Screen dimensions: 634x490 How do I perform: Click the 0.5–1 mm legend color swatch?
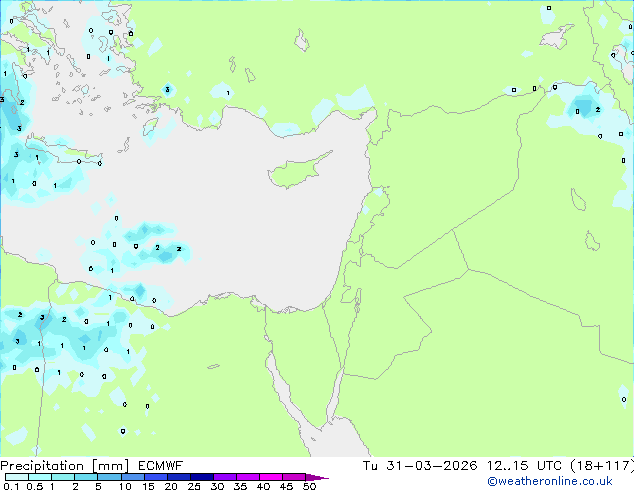(x=40, y=477)
